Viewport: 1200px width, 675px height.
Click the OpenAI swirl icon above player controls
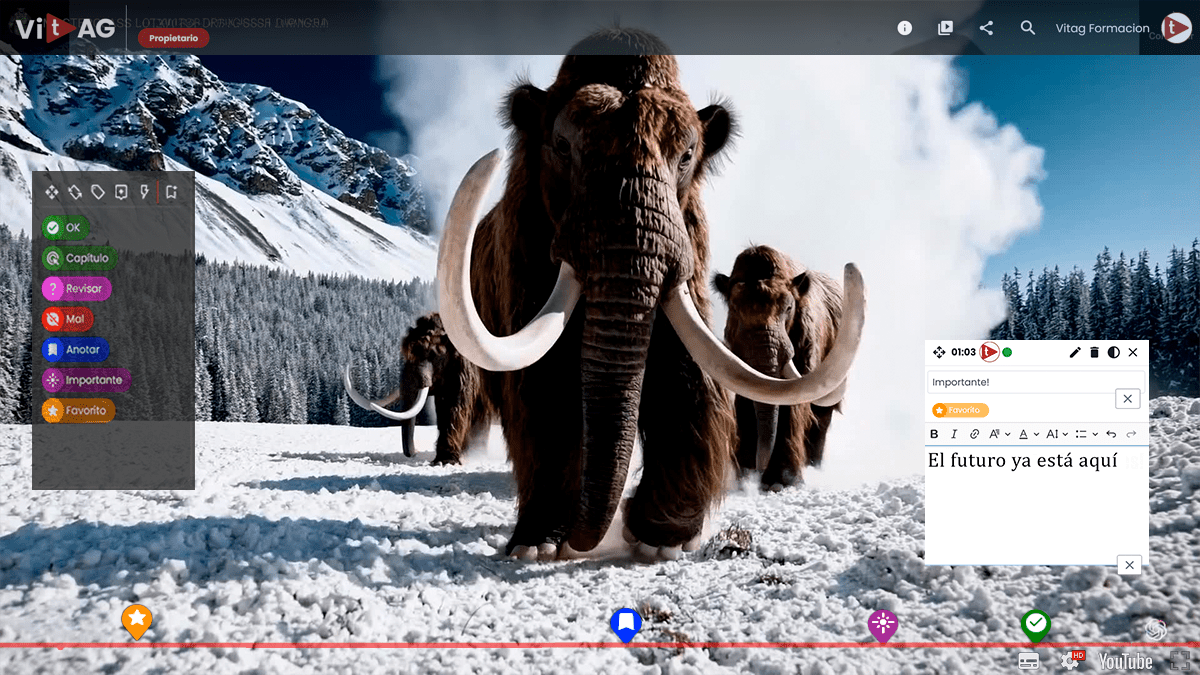[1157, 629]
